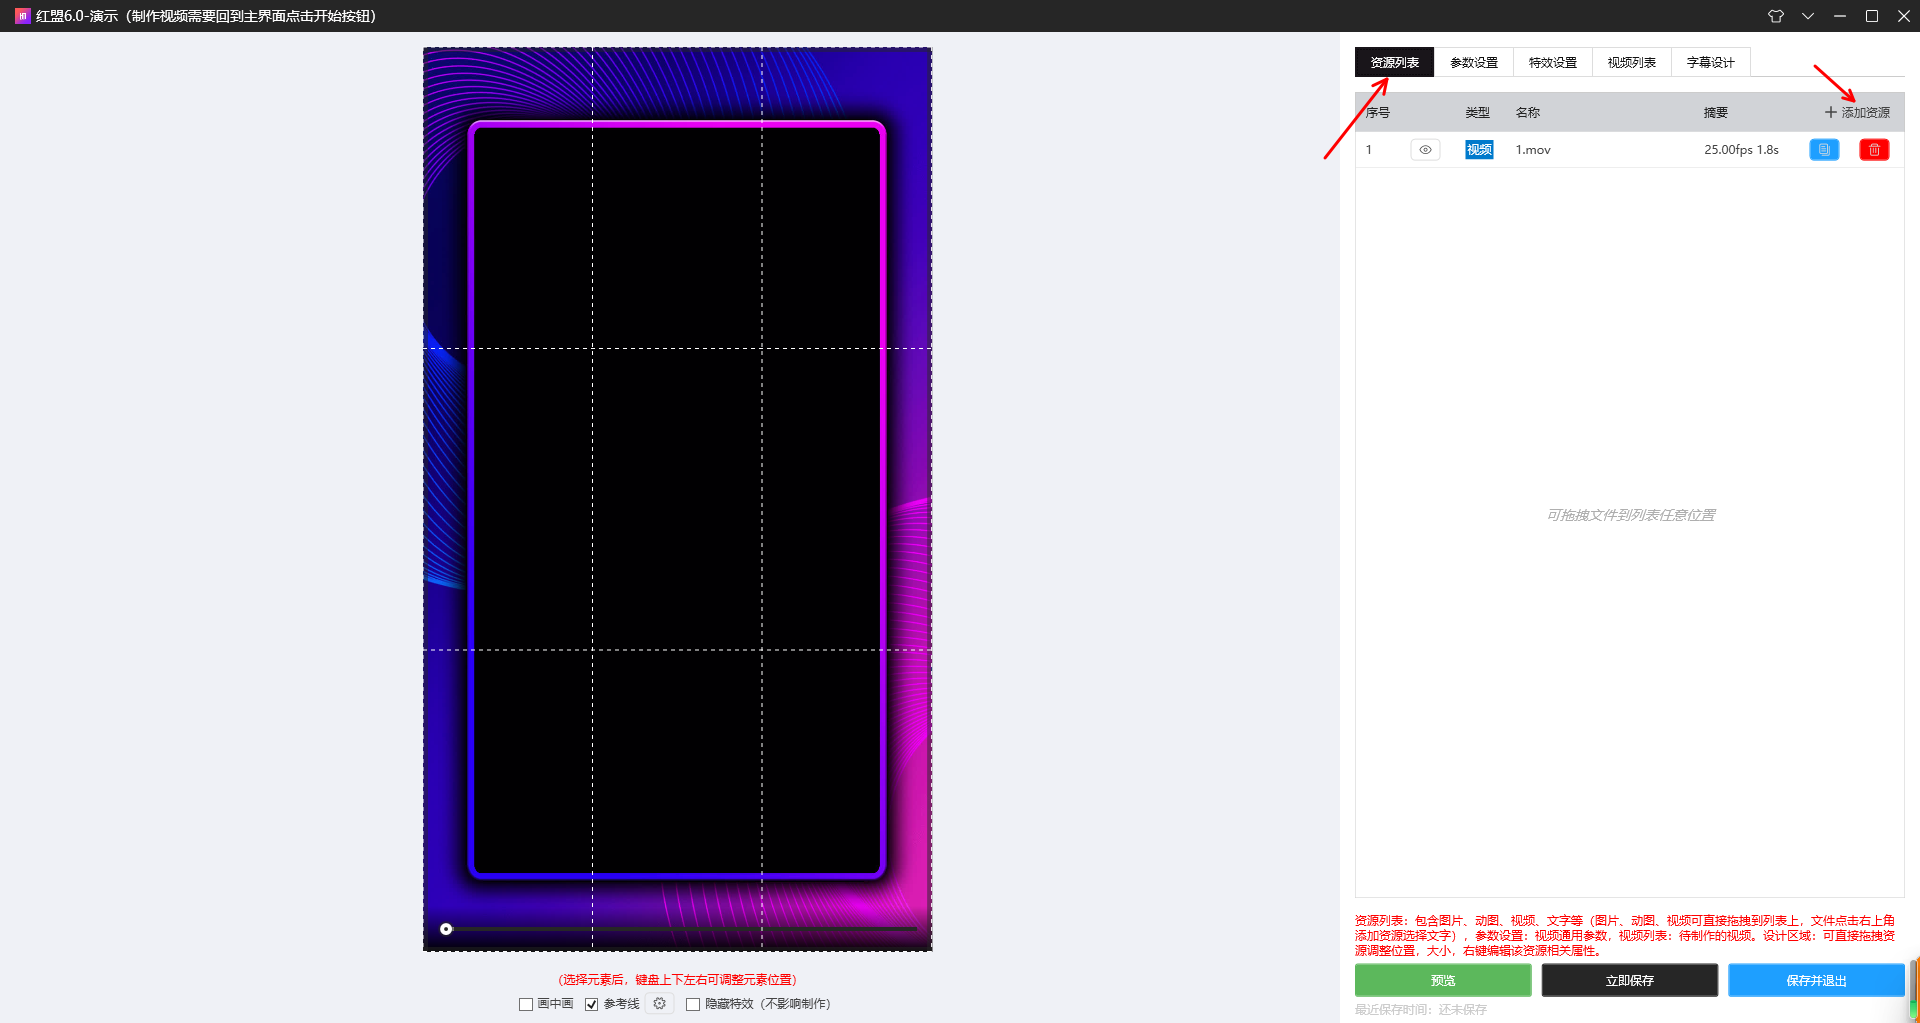Viewport: 1920px width, 1023px height.
Task: Click the green 预览 preview button
Action: pyautogui.click(x=1443, y=980)
